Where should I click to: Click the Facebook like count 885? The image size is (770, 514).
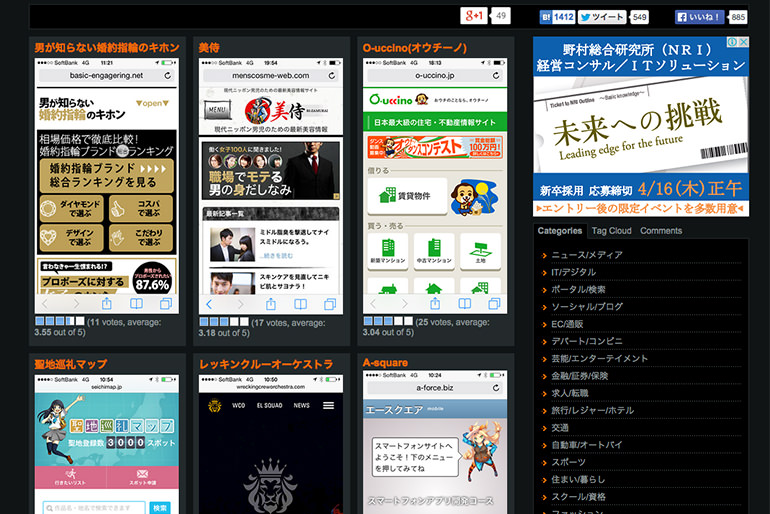[x=738, y=17]
